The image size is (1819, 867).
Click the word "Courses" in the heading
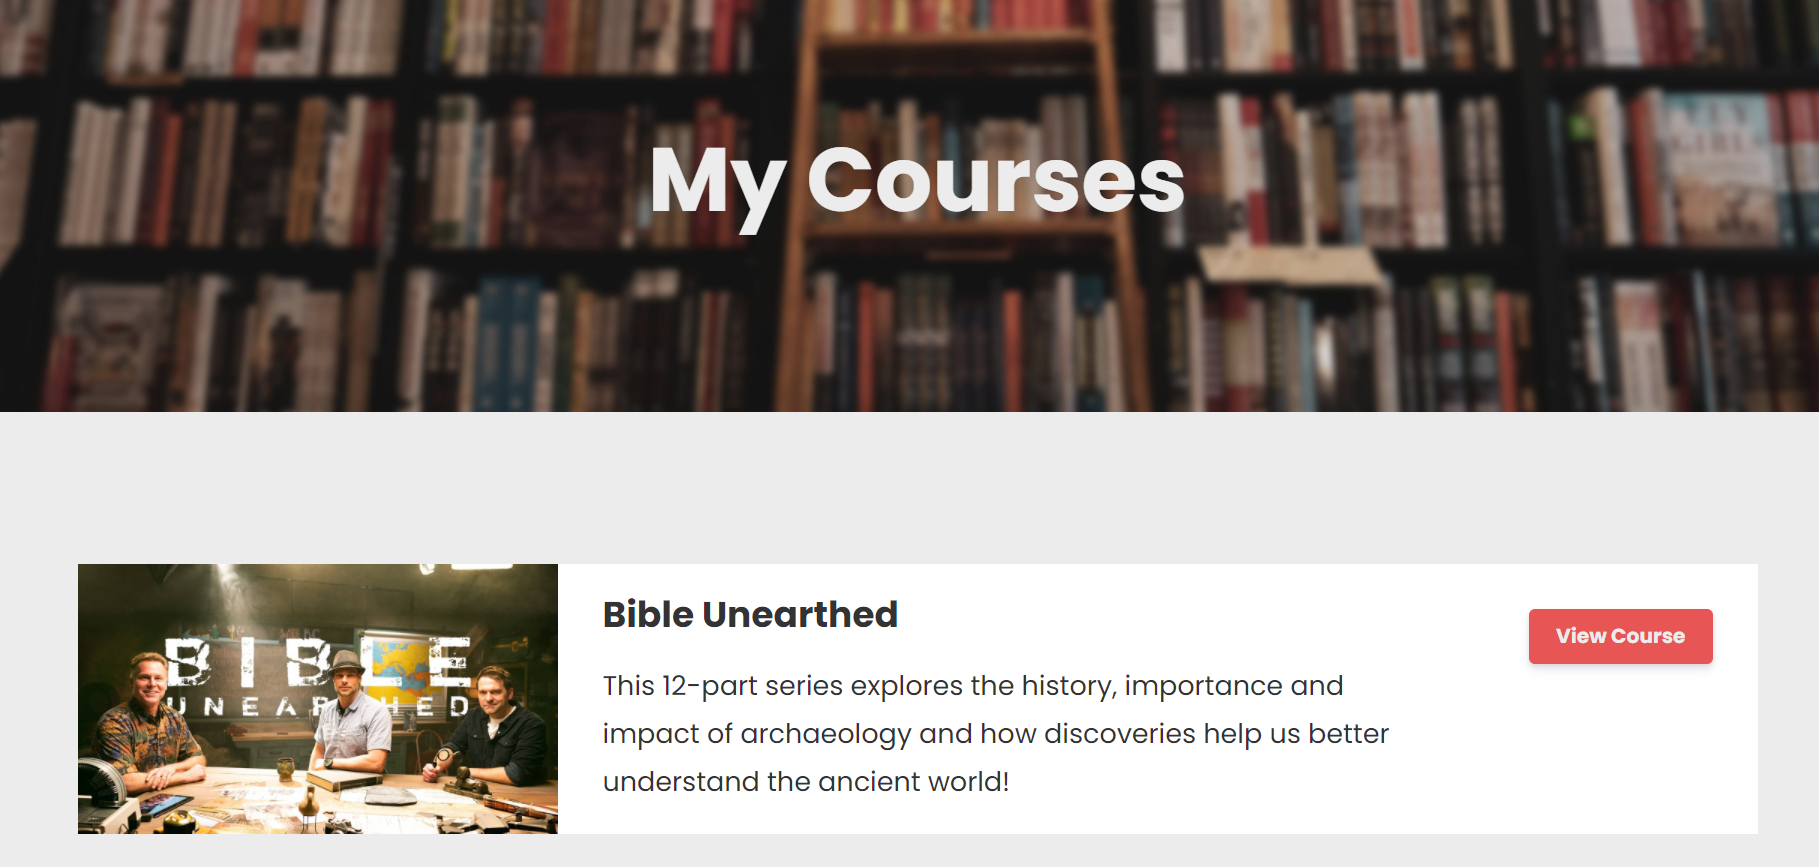995,182
